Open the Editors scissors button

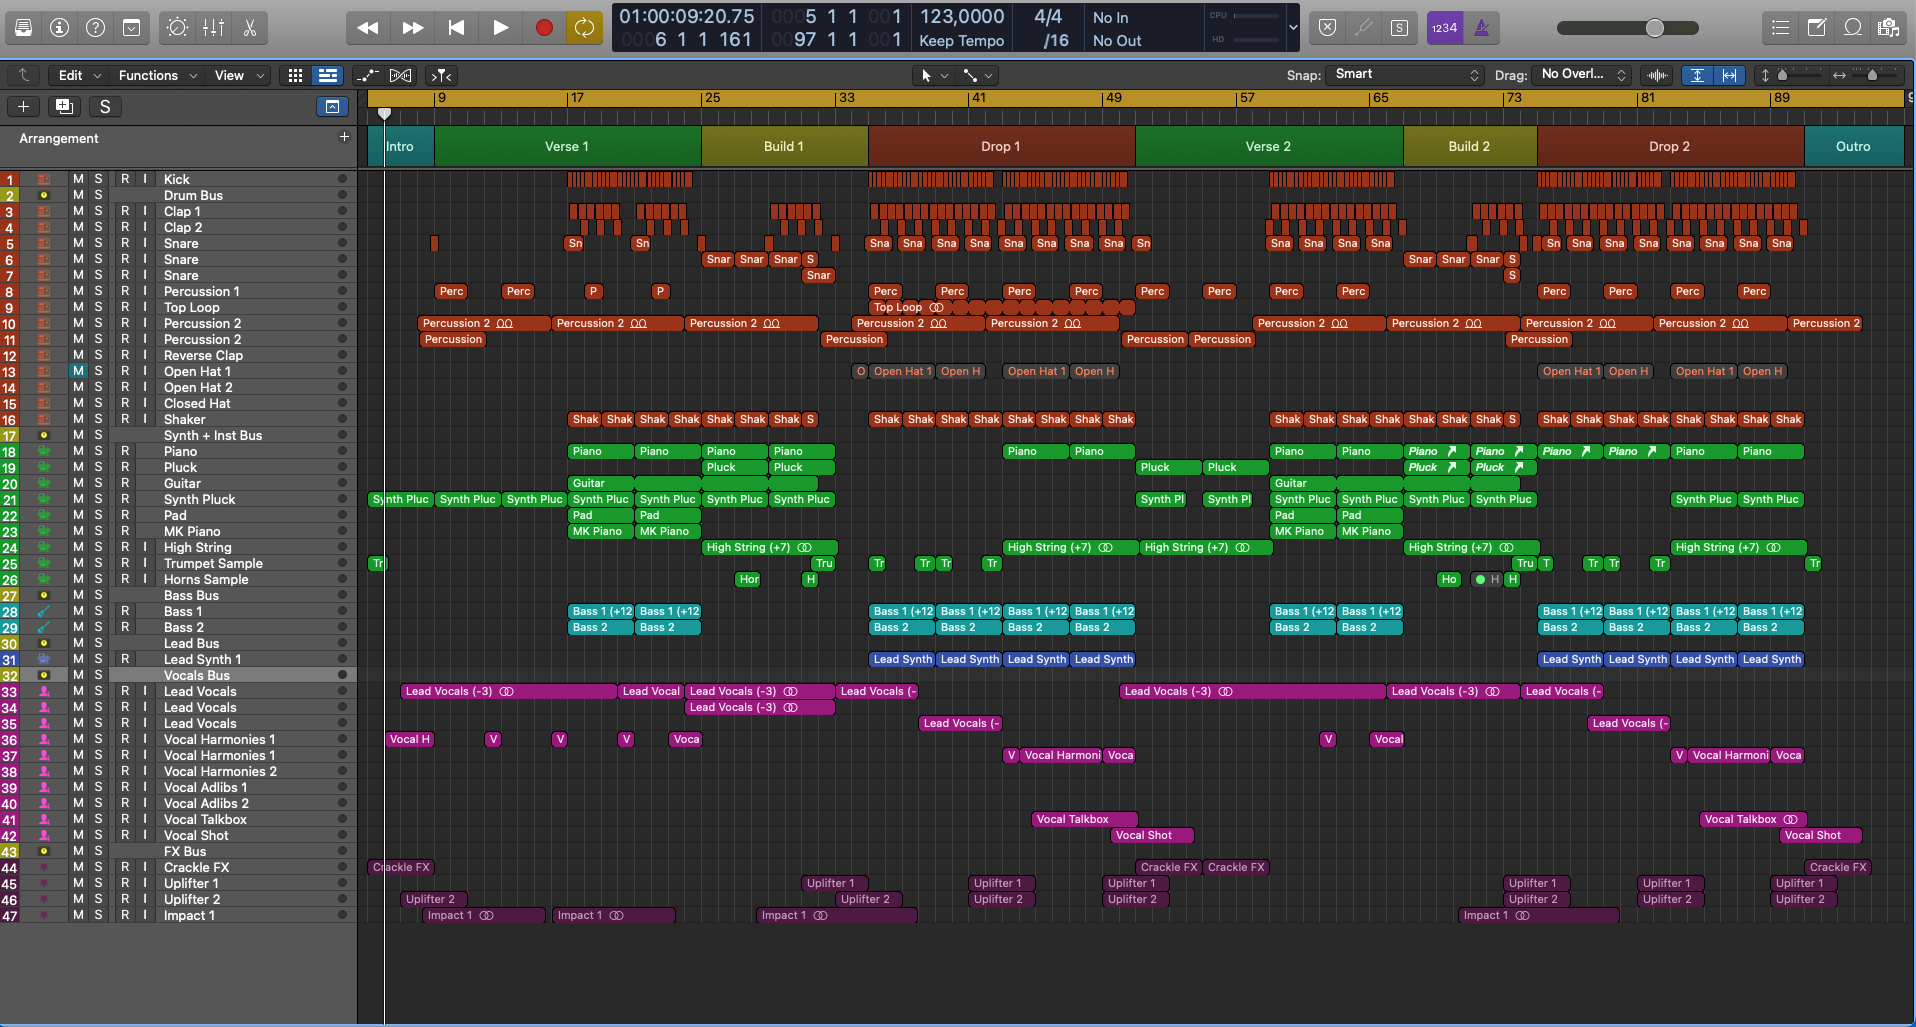[x=249, y=28]
